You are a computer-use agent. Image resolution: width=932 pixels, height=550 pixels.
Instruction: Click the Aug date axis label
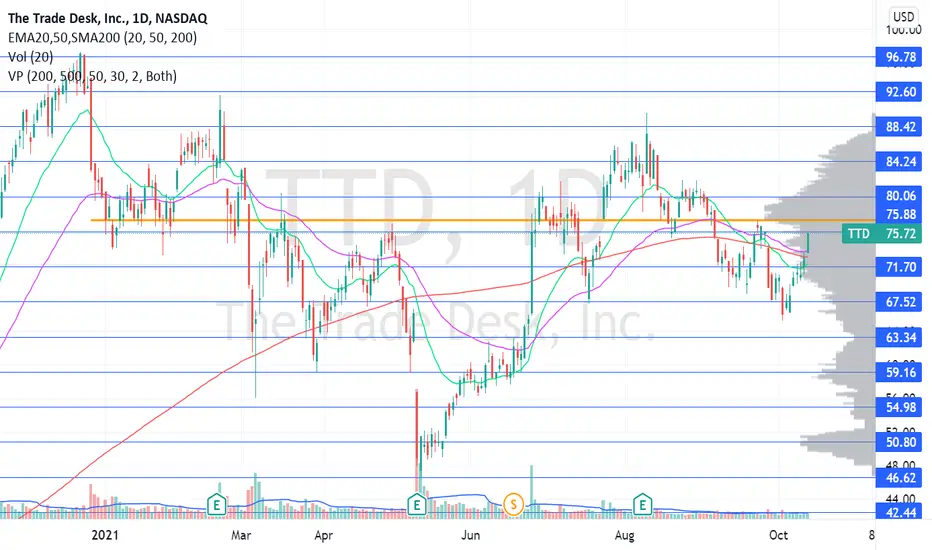pyautogui.click(x=624, y=535)
